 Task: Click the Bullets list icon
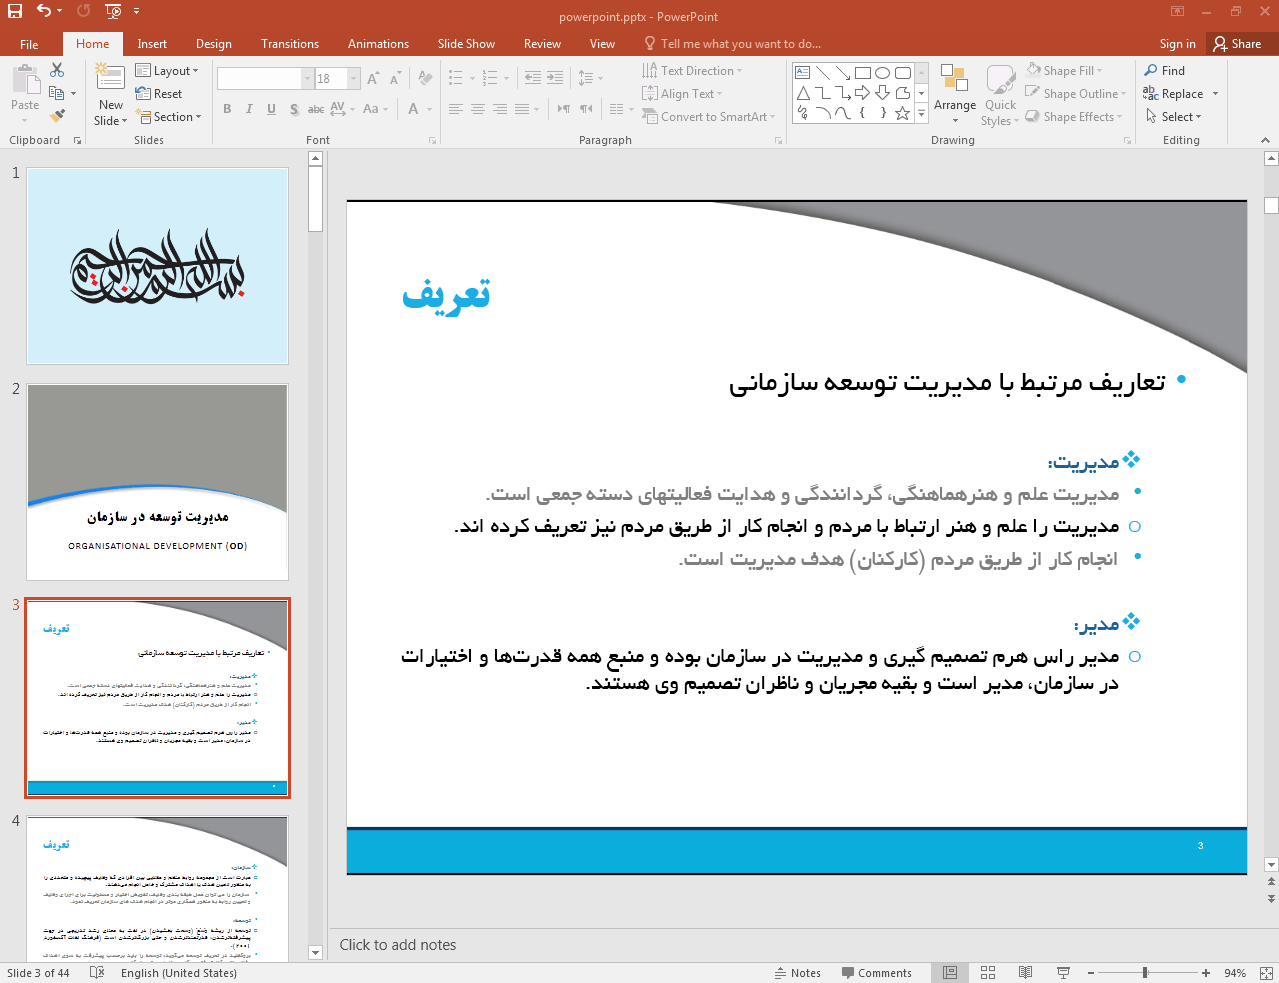(456, 78)
